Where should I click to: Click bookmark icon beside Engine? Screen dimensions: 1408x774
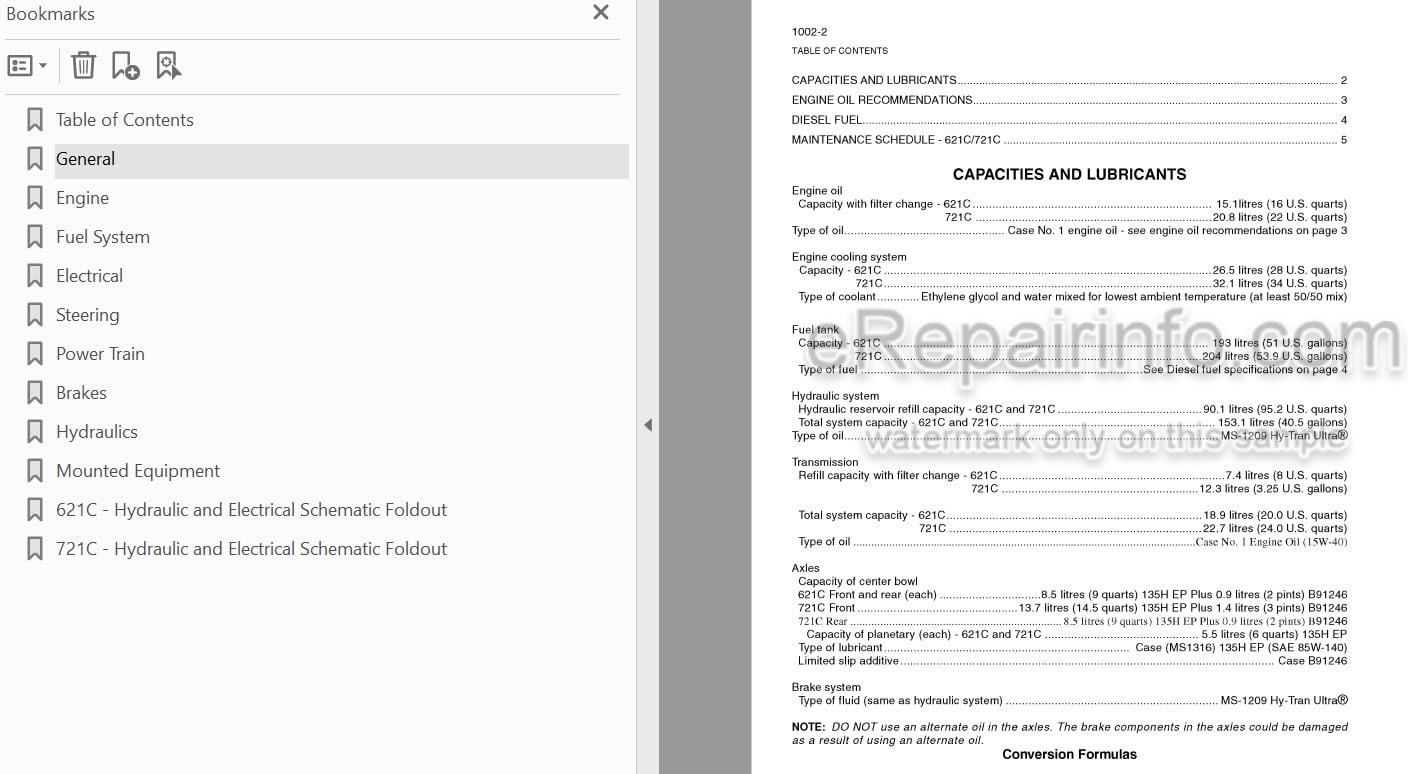click(35, 198)
